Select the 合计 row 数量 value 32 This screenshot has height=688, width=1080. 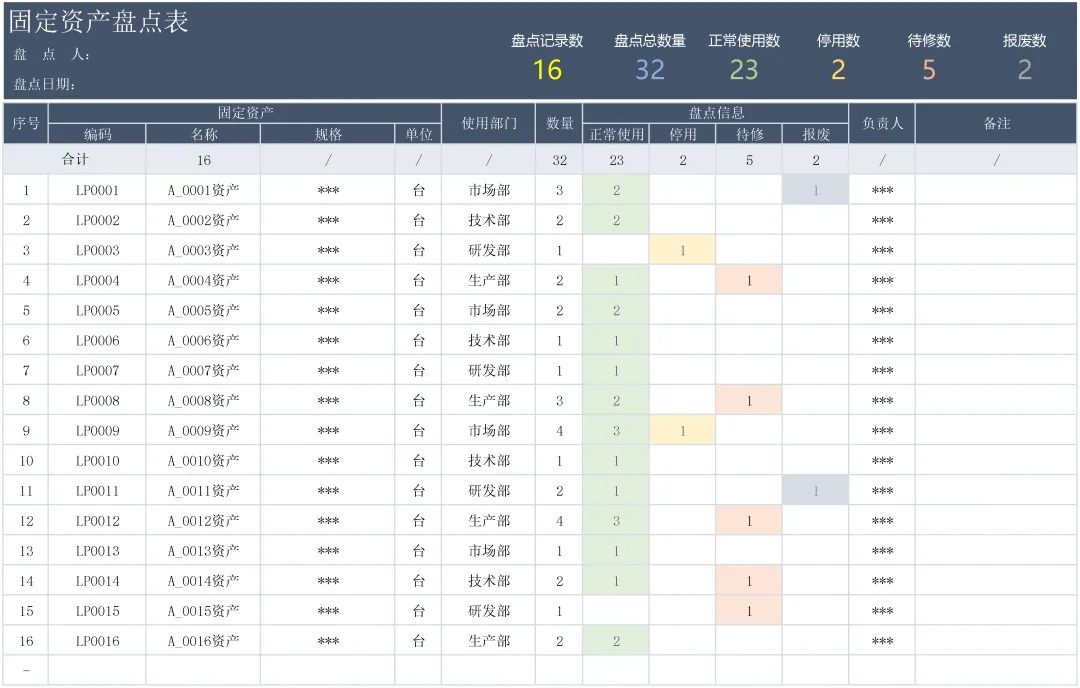pyautogui.click(x=559, y=160)
